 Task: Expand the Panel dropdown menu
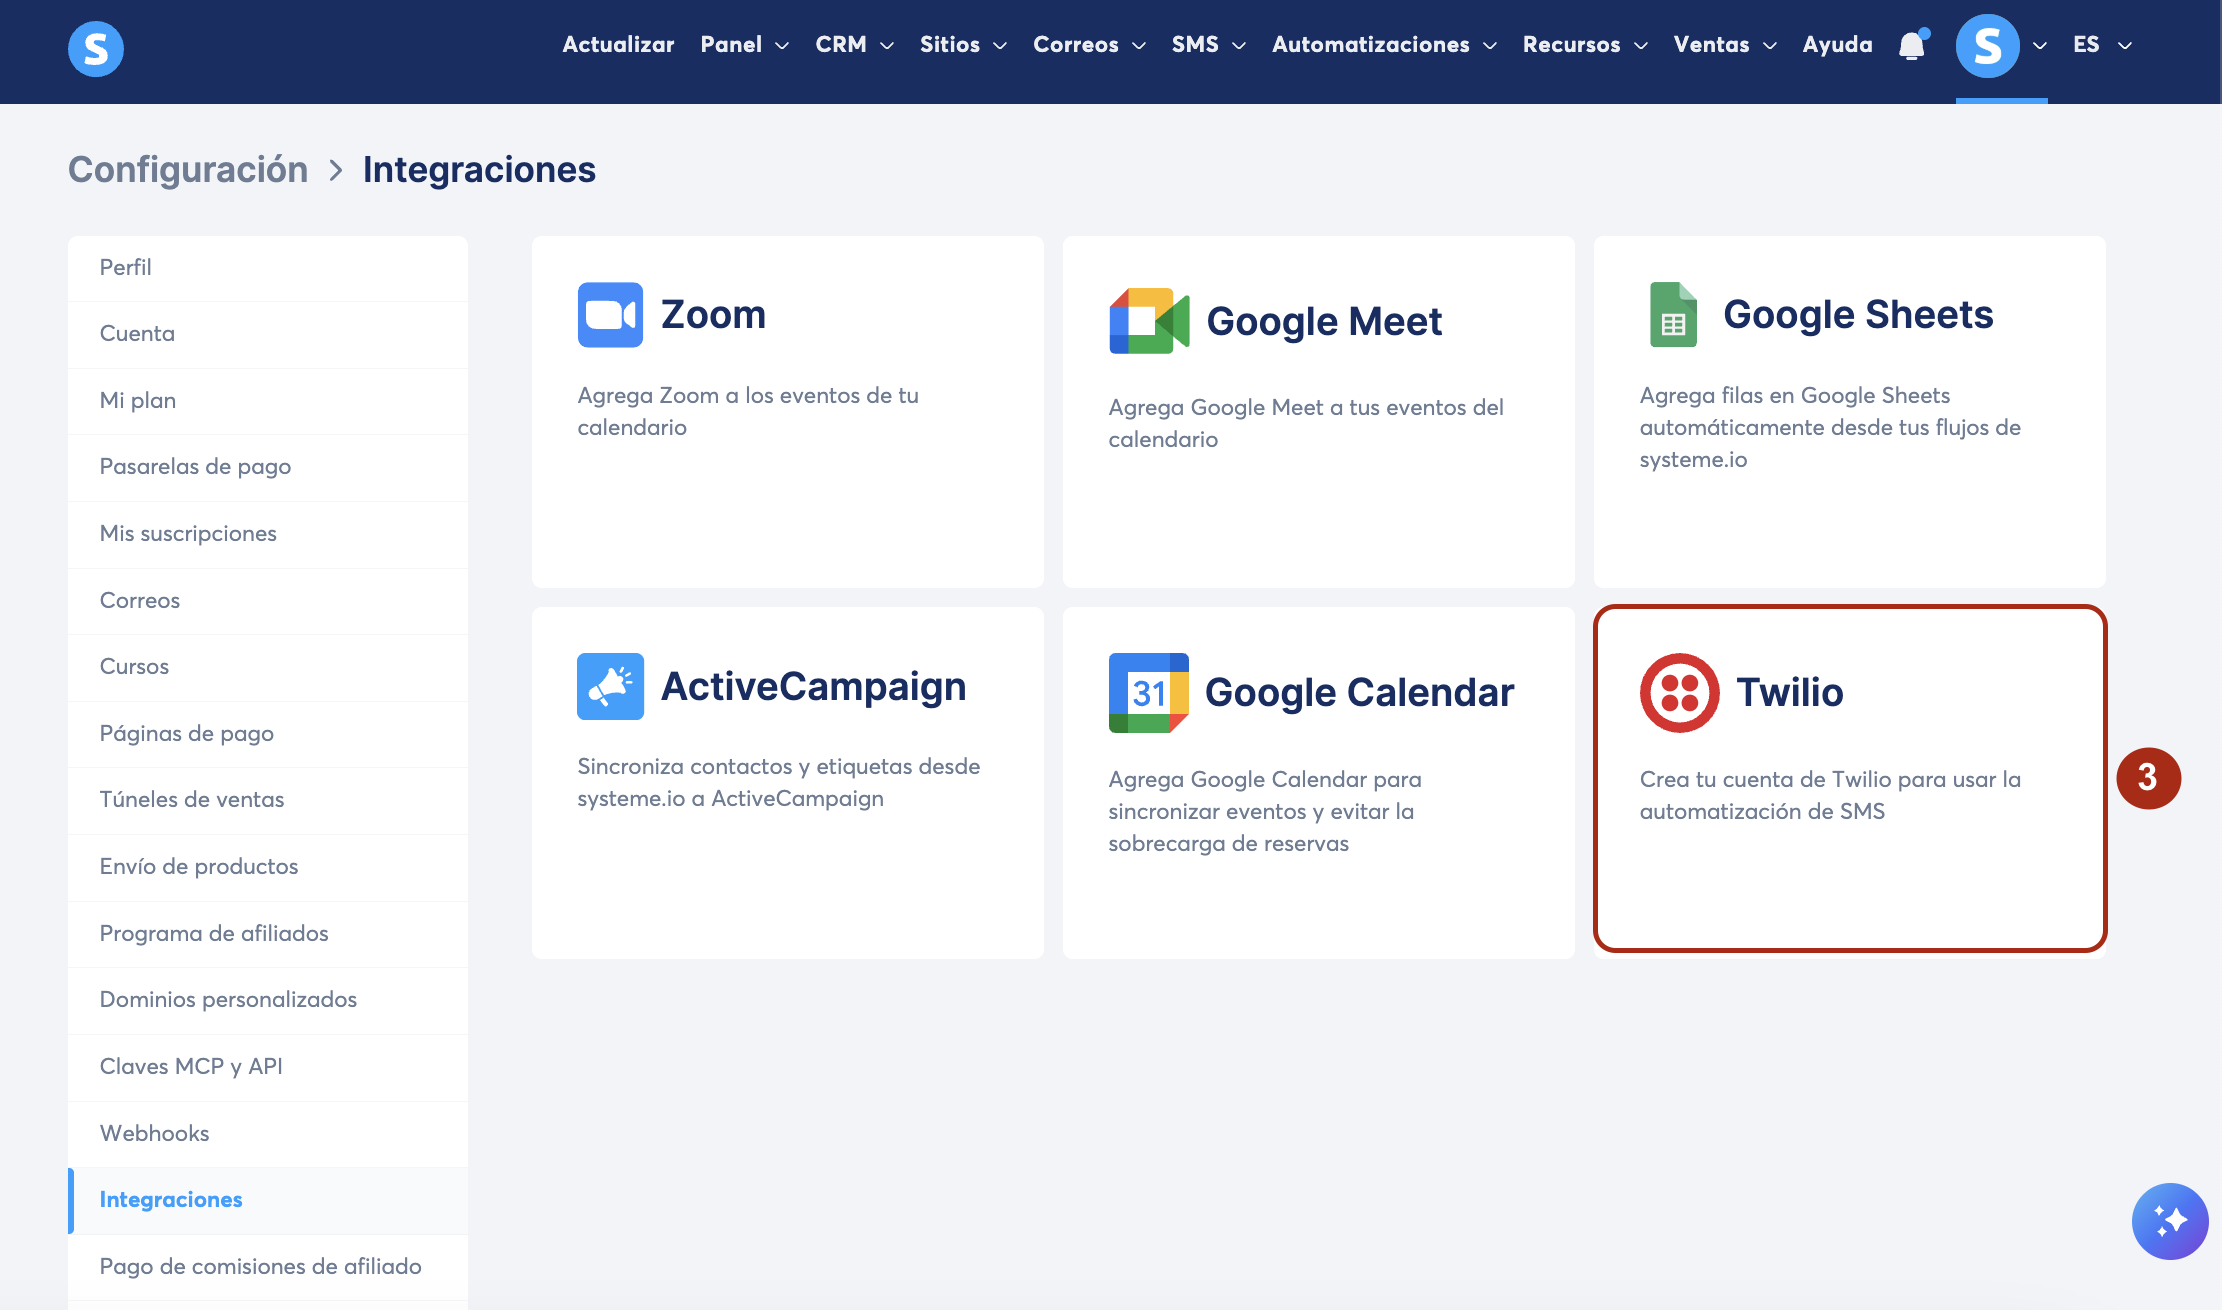pos(745,45)
